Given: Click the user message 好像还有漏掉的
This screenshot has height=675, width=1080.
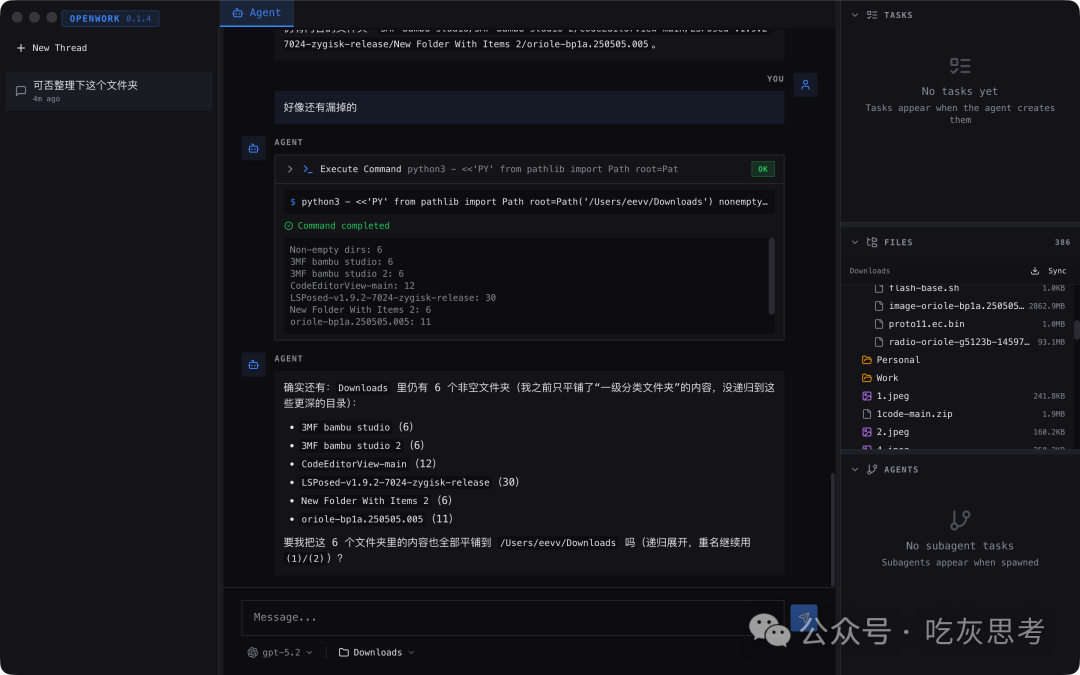Looking at the screenshot, I should (529, 107).
